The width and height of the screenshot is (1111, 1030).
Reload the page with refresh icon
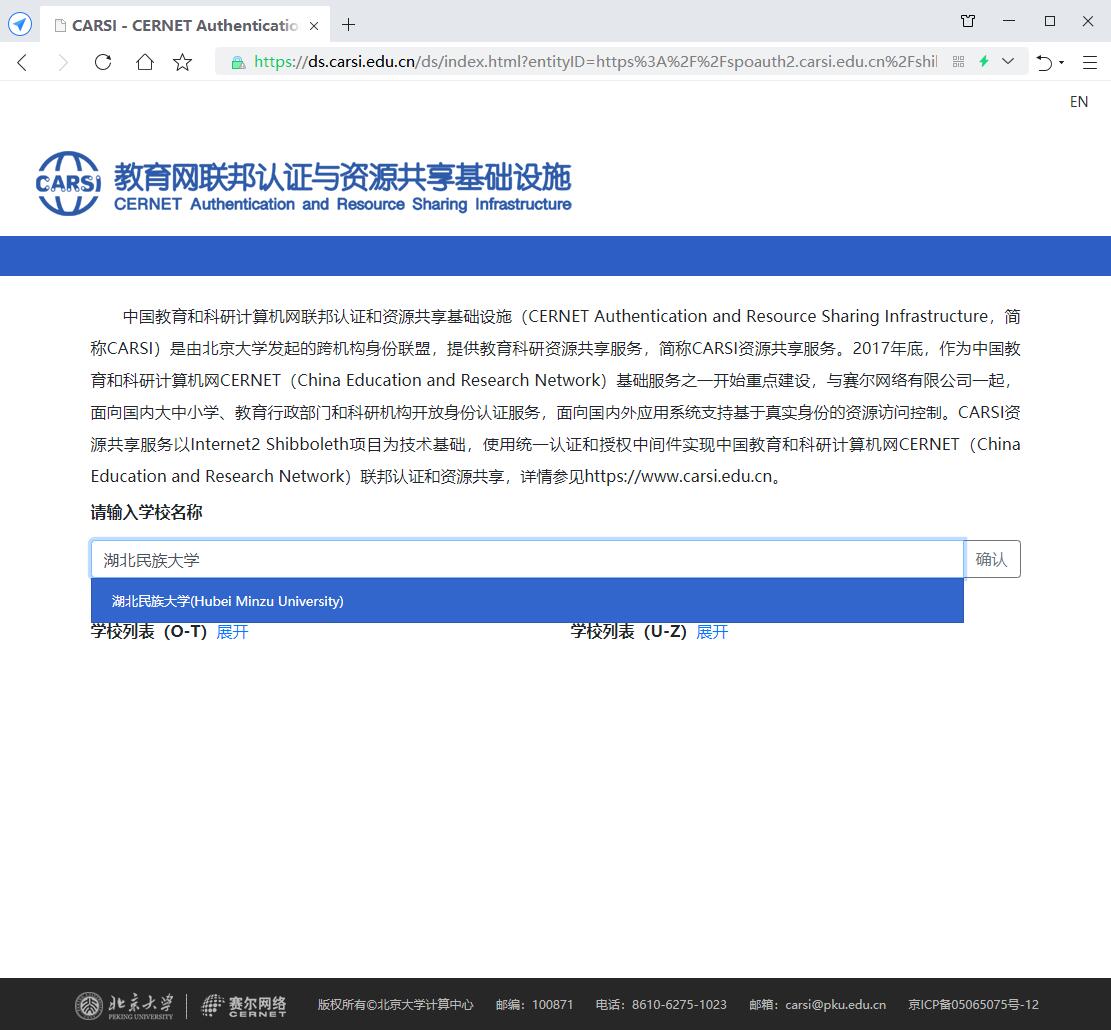pyautogui.click(x=102, y=62)
